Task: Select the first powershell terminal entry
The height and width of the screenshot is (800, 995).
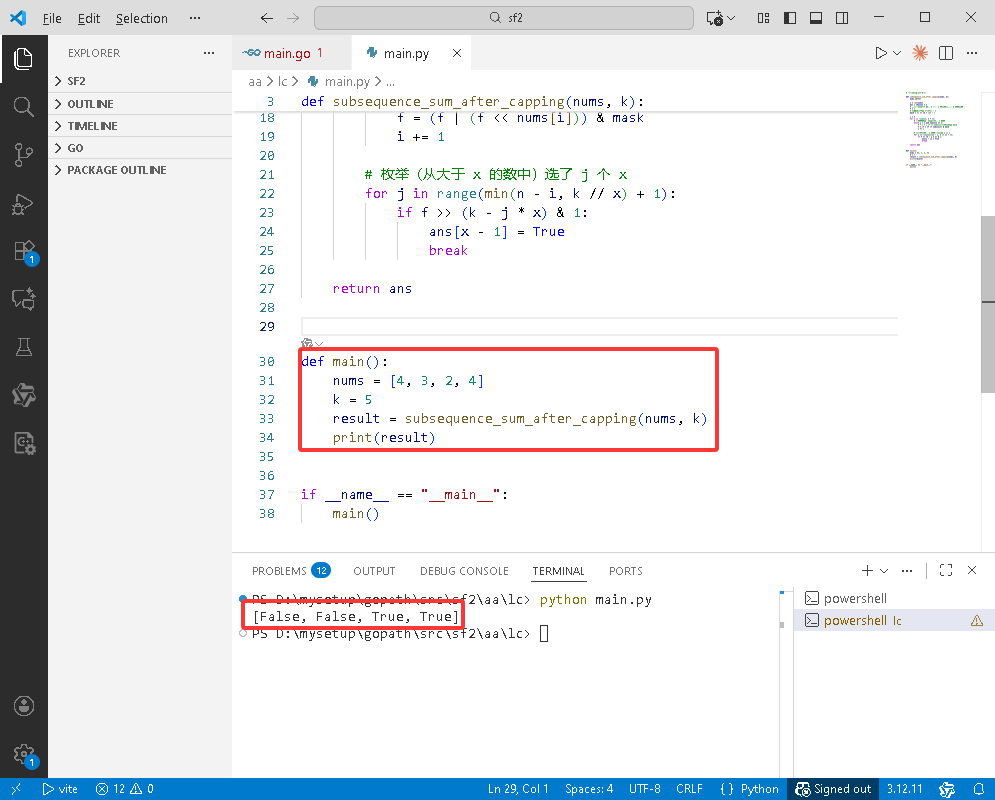Action: 893,598
